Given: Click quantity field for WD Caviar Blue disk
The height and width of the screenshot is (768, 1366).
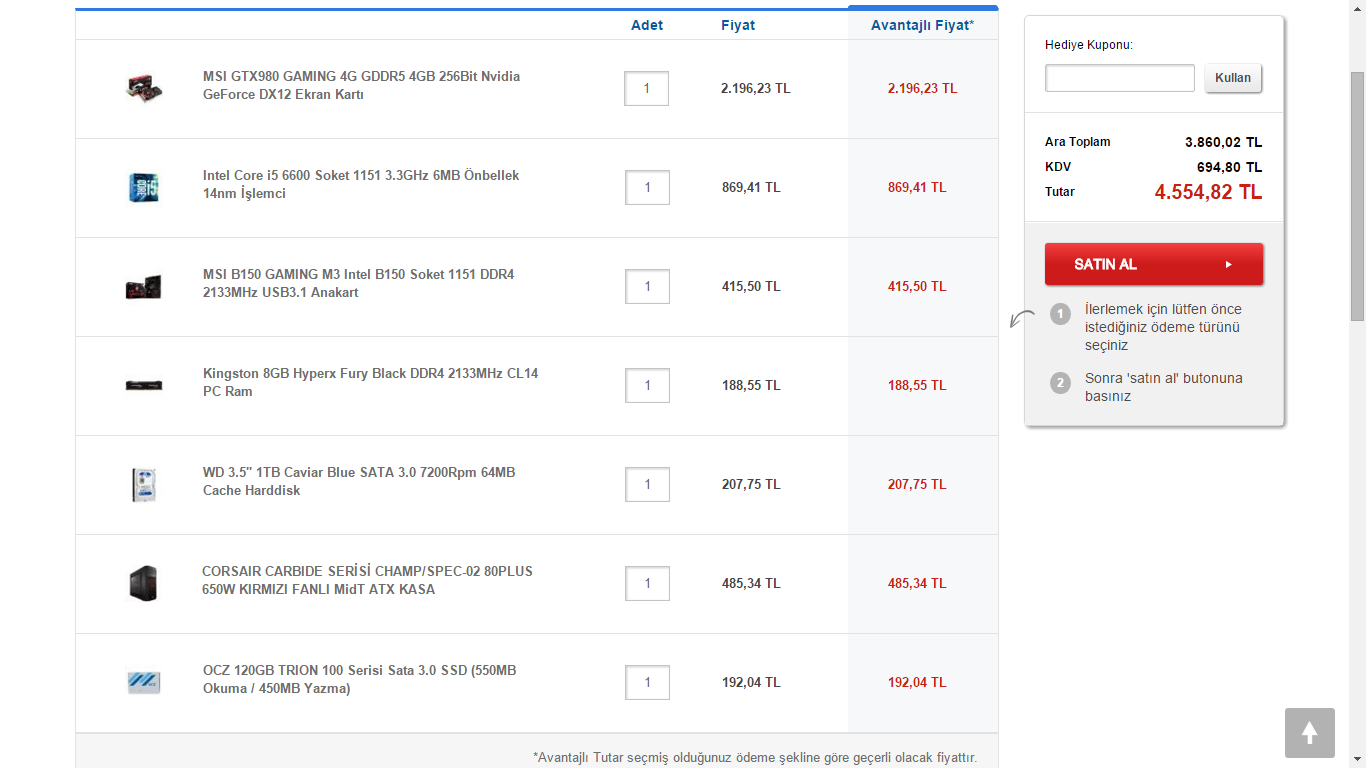Looking at the screenshot, I should (x=647, y=484).
